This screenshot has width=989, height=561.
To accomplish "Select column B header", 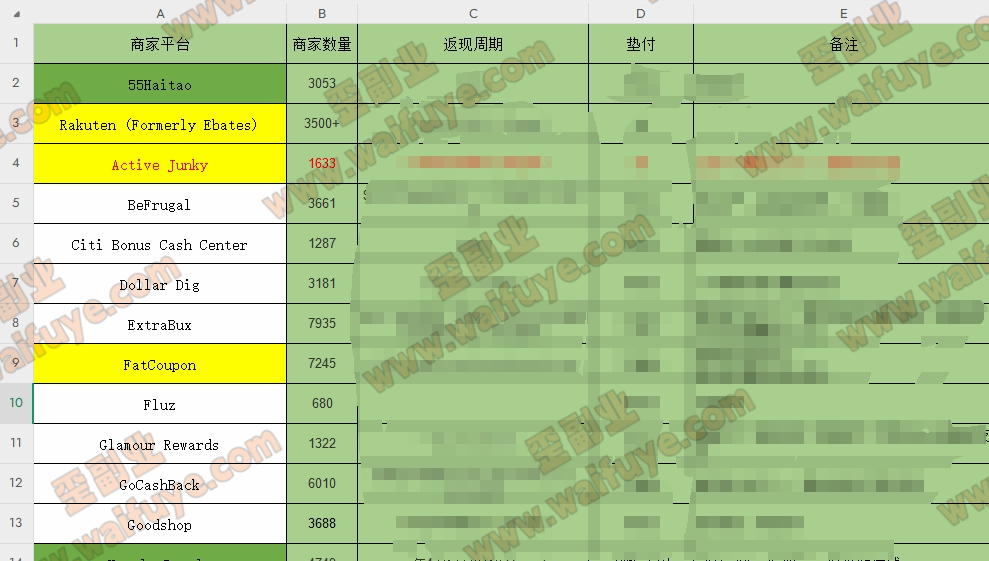I will (322, 13).
